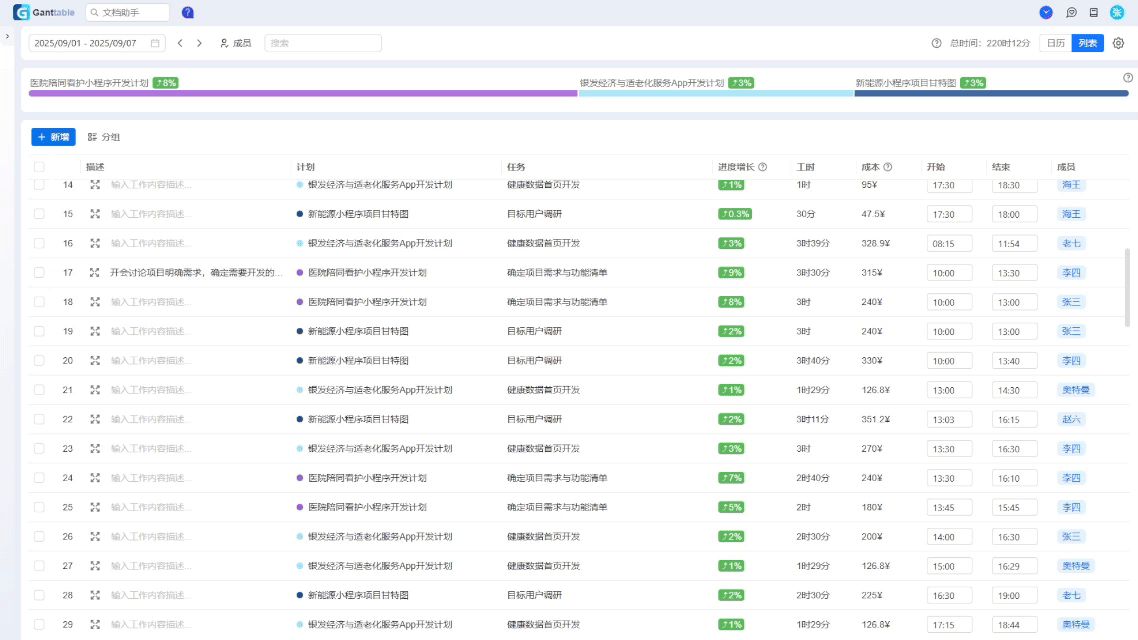Click the 文档助手 search field
The height and width of the screenshot is (640, 1138).
[x=128, y=12]
